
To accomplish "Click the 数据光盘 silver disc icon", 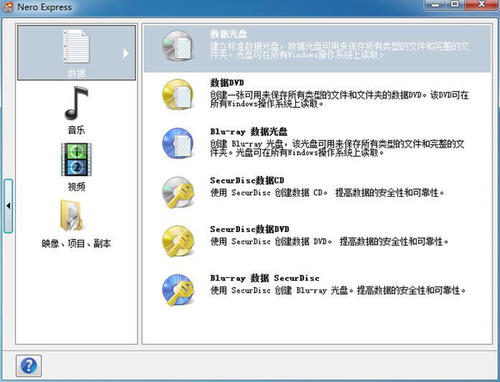I will coord(178,46).
